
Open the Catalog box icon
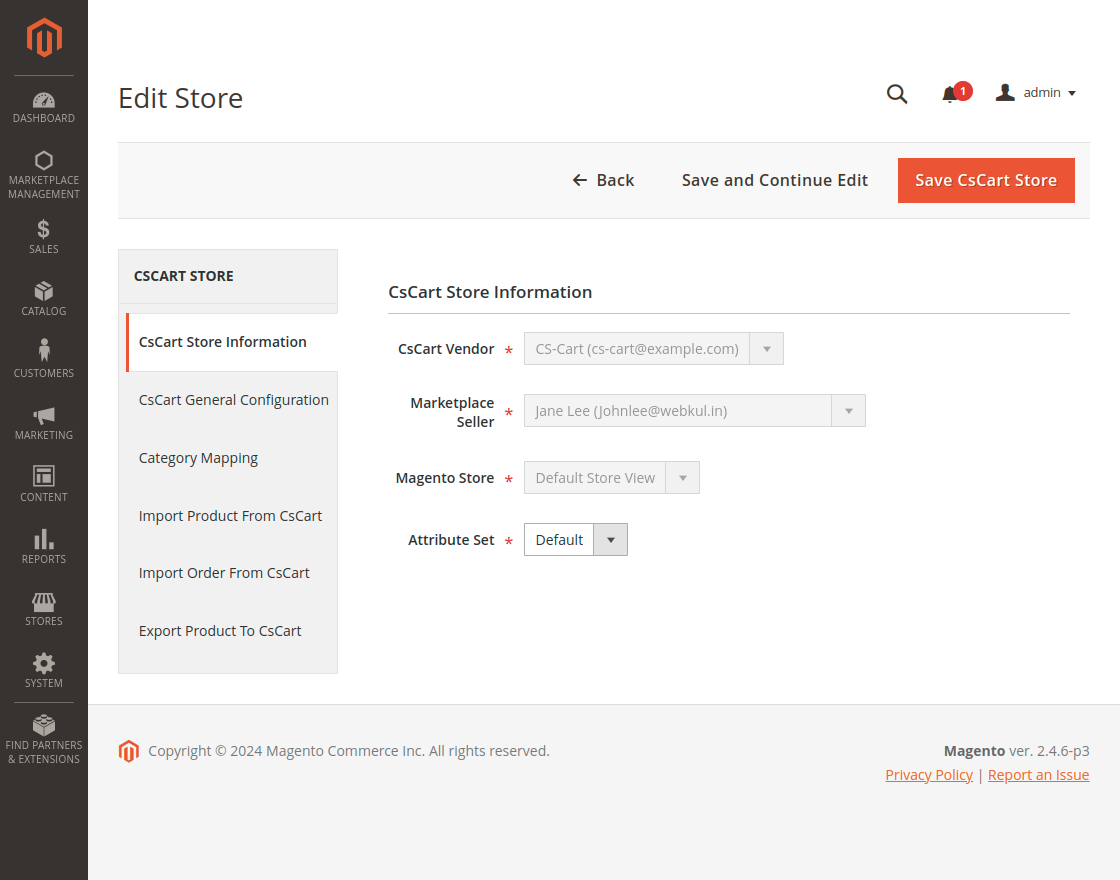tap(44, 291)
